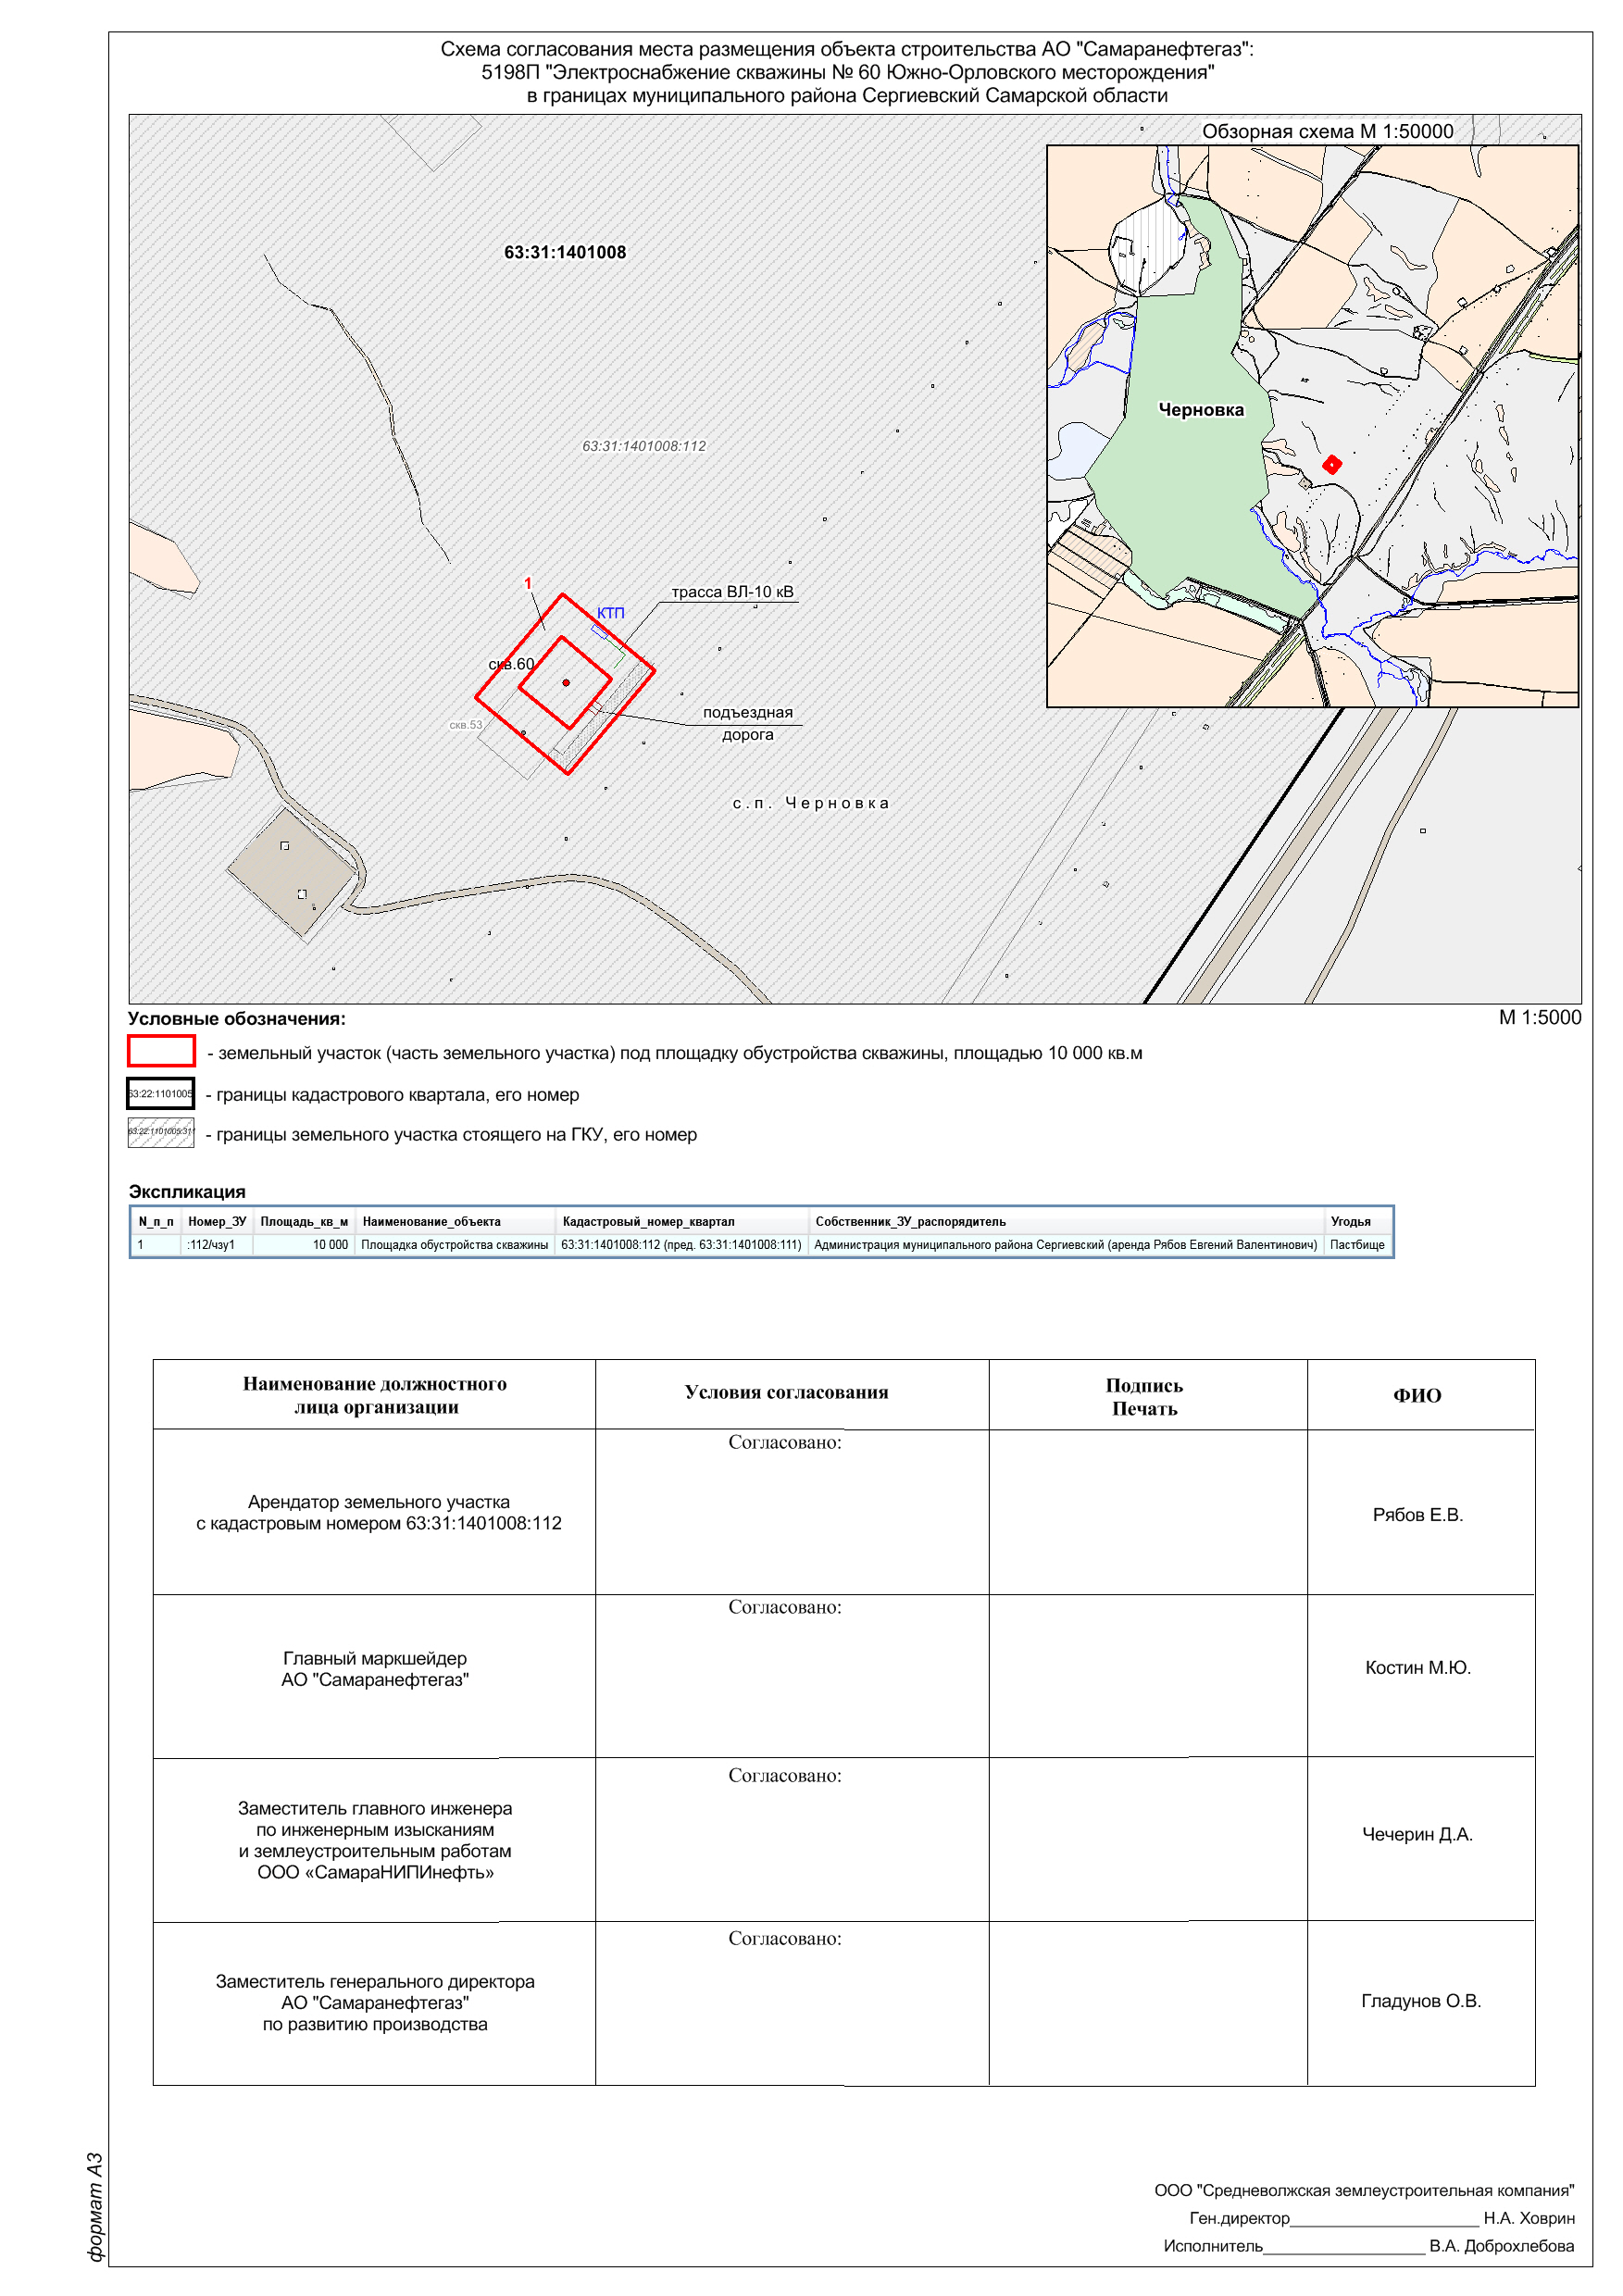This screenshot has width=1623, height=2296.
Task: Click the Номер_ЗУ column header
Action: tap(217, 1221)
